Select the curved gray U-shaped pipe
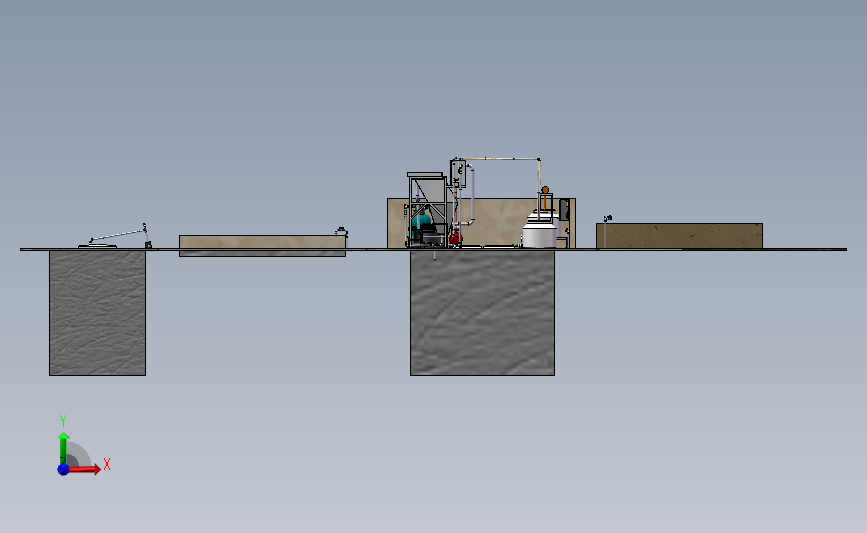Screen dimensions: 867x533 (x=471, y=196)
